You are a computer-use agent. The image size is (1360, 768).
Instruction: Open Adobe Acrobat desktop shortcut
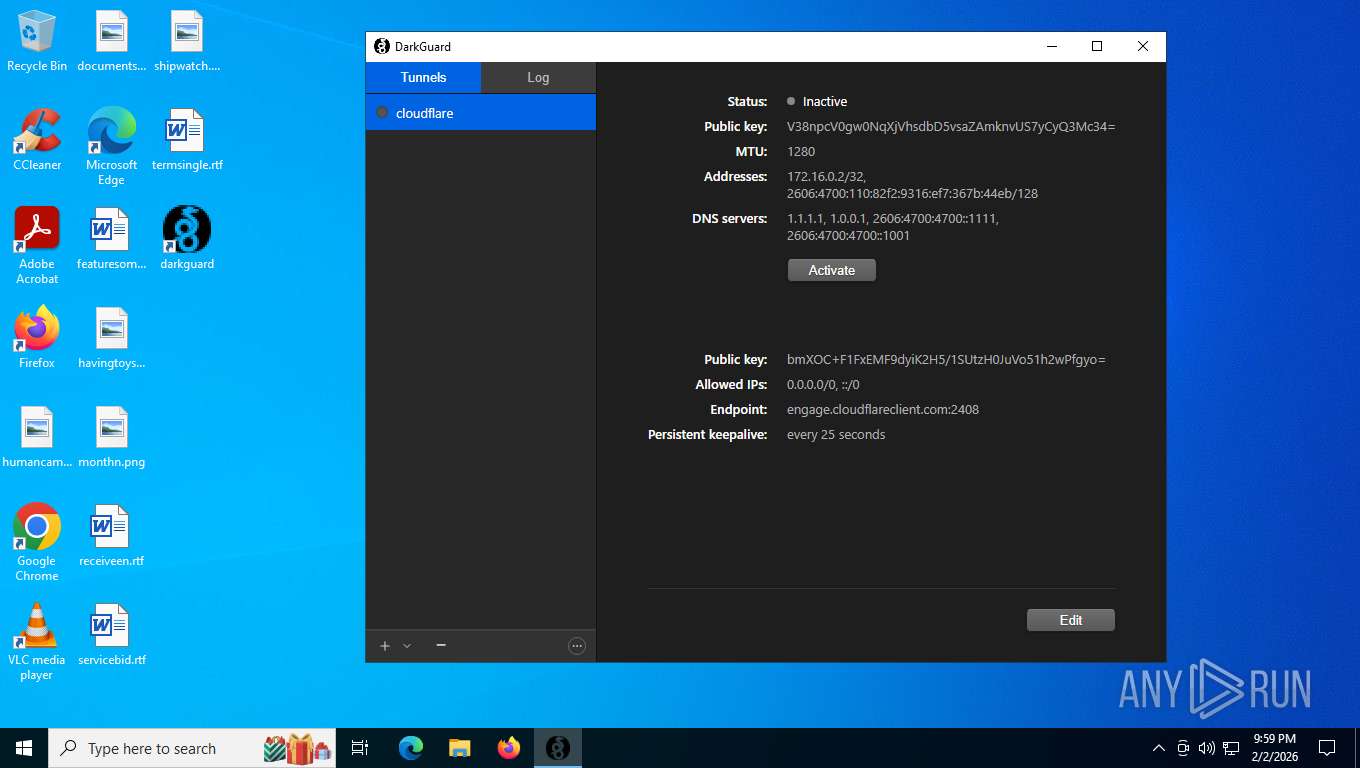tap(37, 246)
